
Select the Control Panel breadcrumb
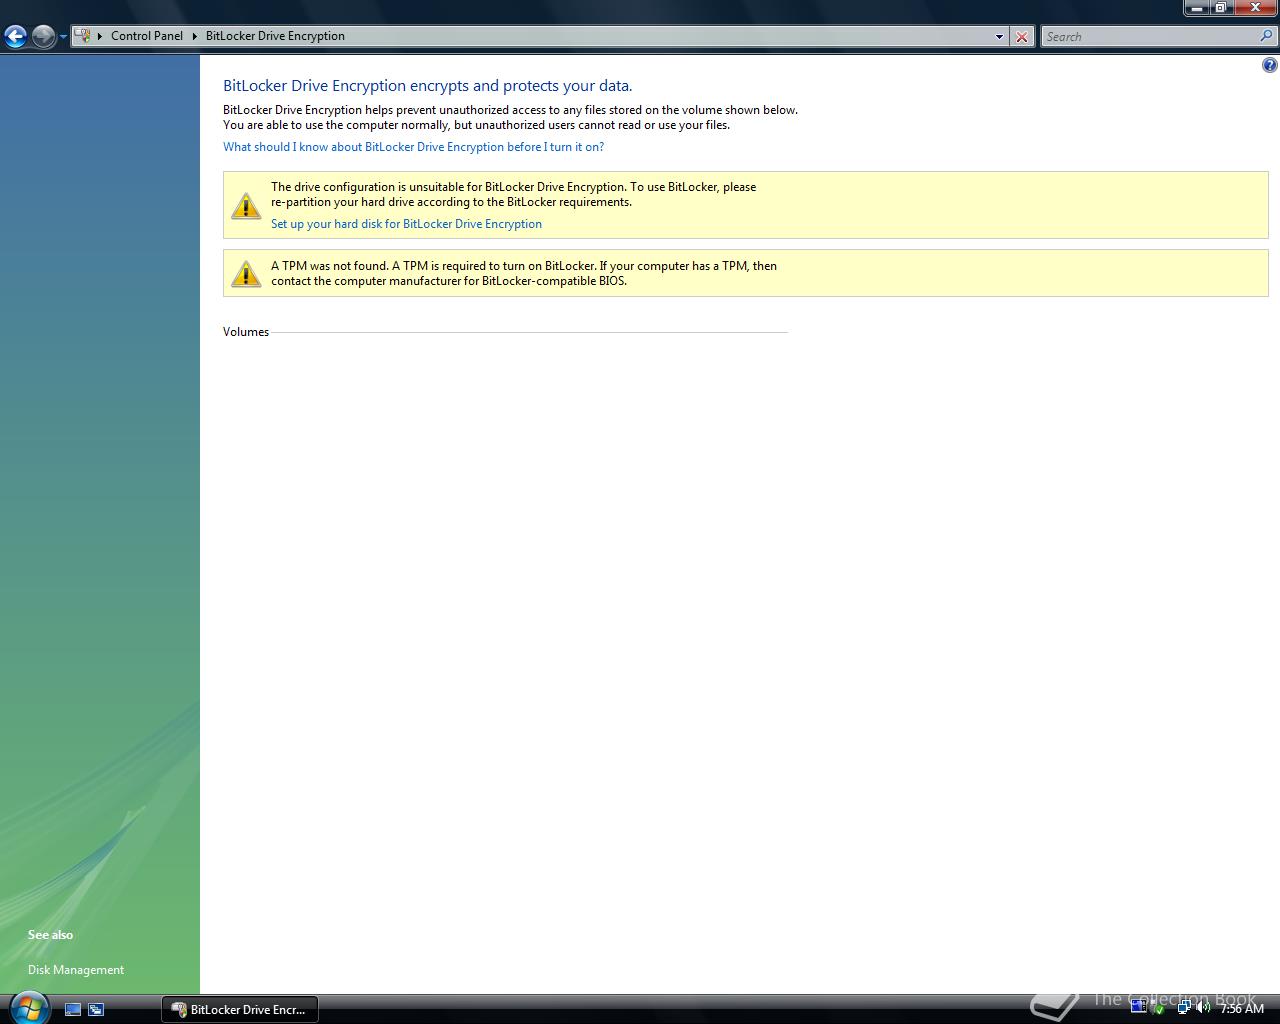click(147, 36)
